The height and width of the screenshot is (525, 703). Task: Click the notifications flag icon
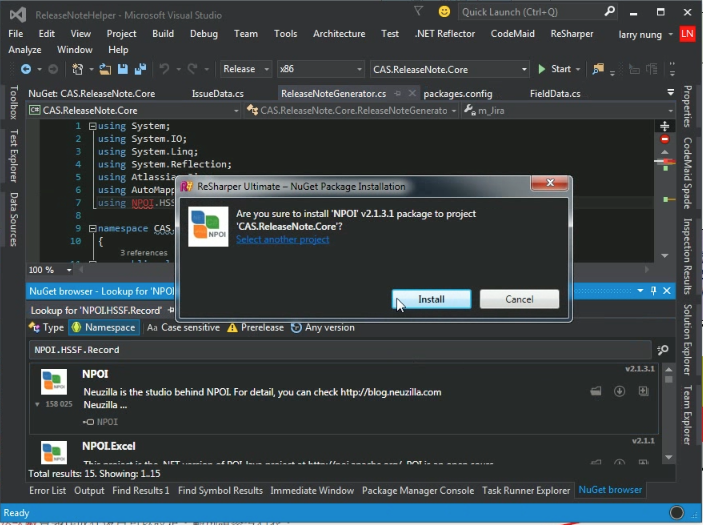(418, 11)
